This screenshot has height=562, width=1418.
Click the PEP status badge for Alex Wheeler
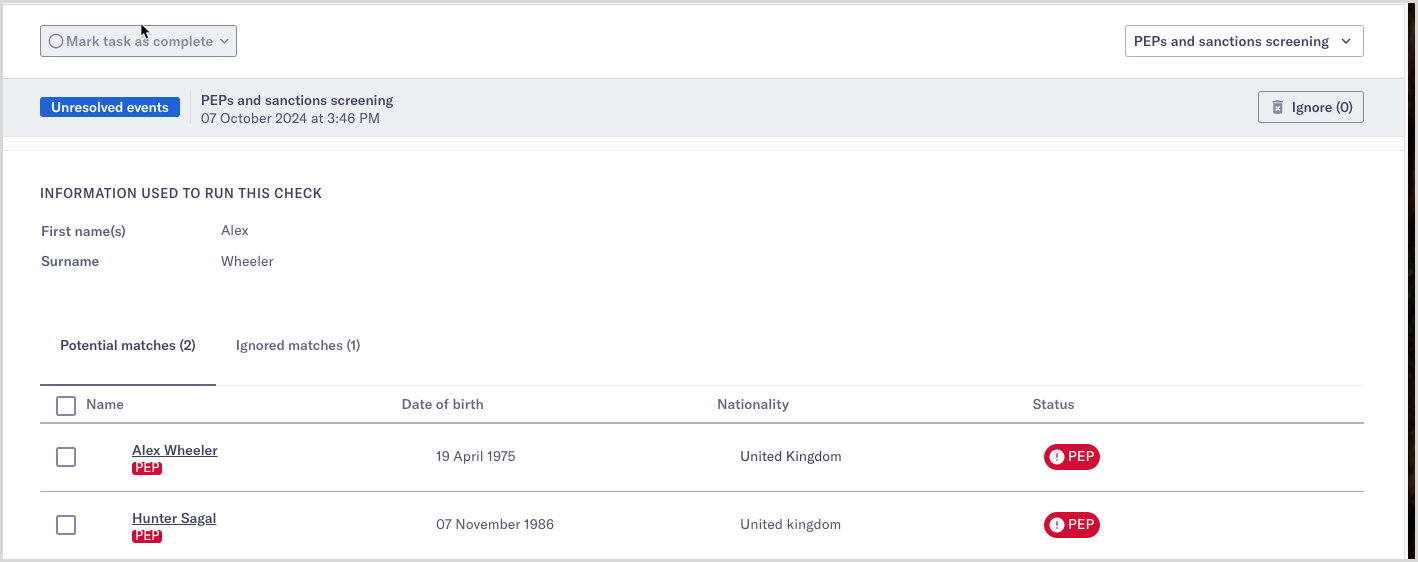click(x=1071, y=457)
